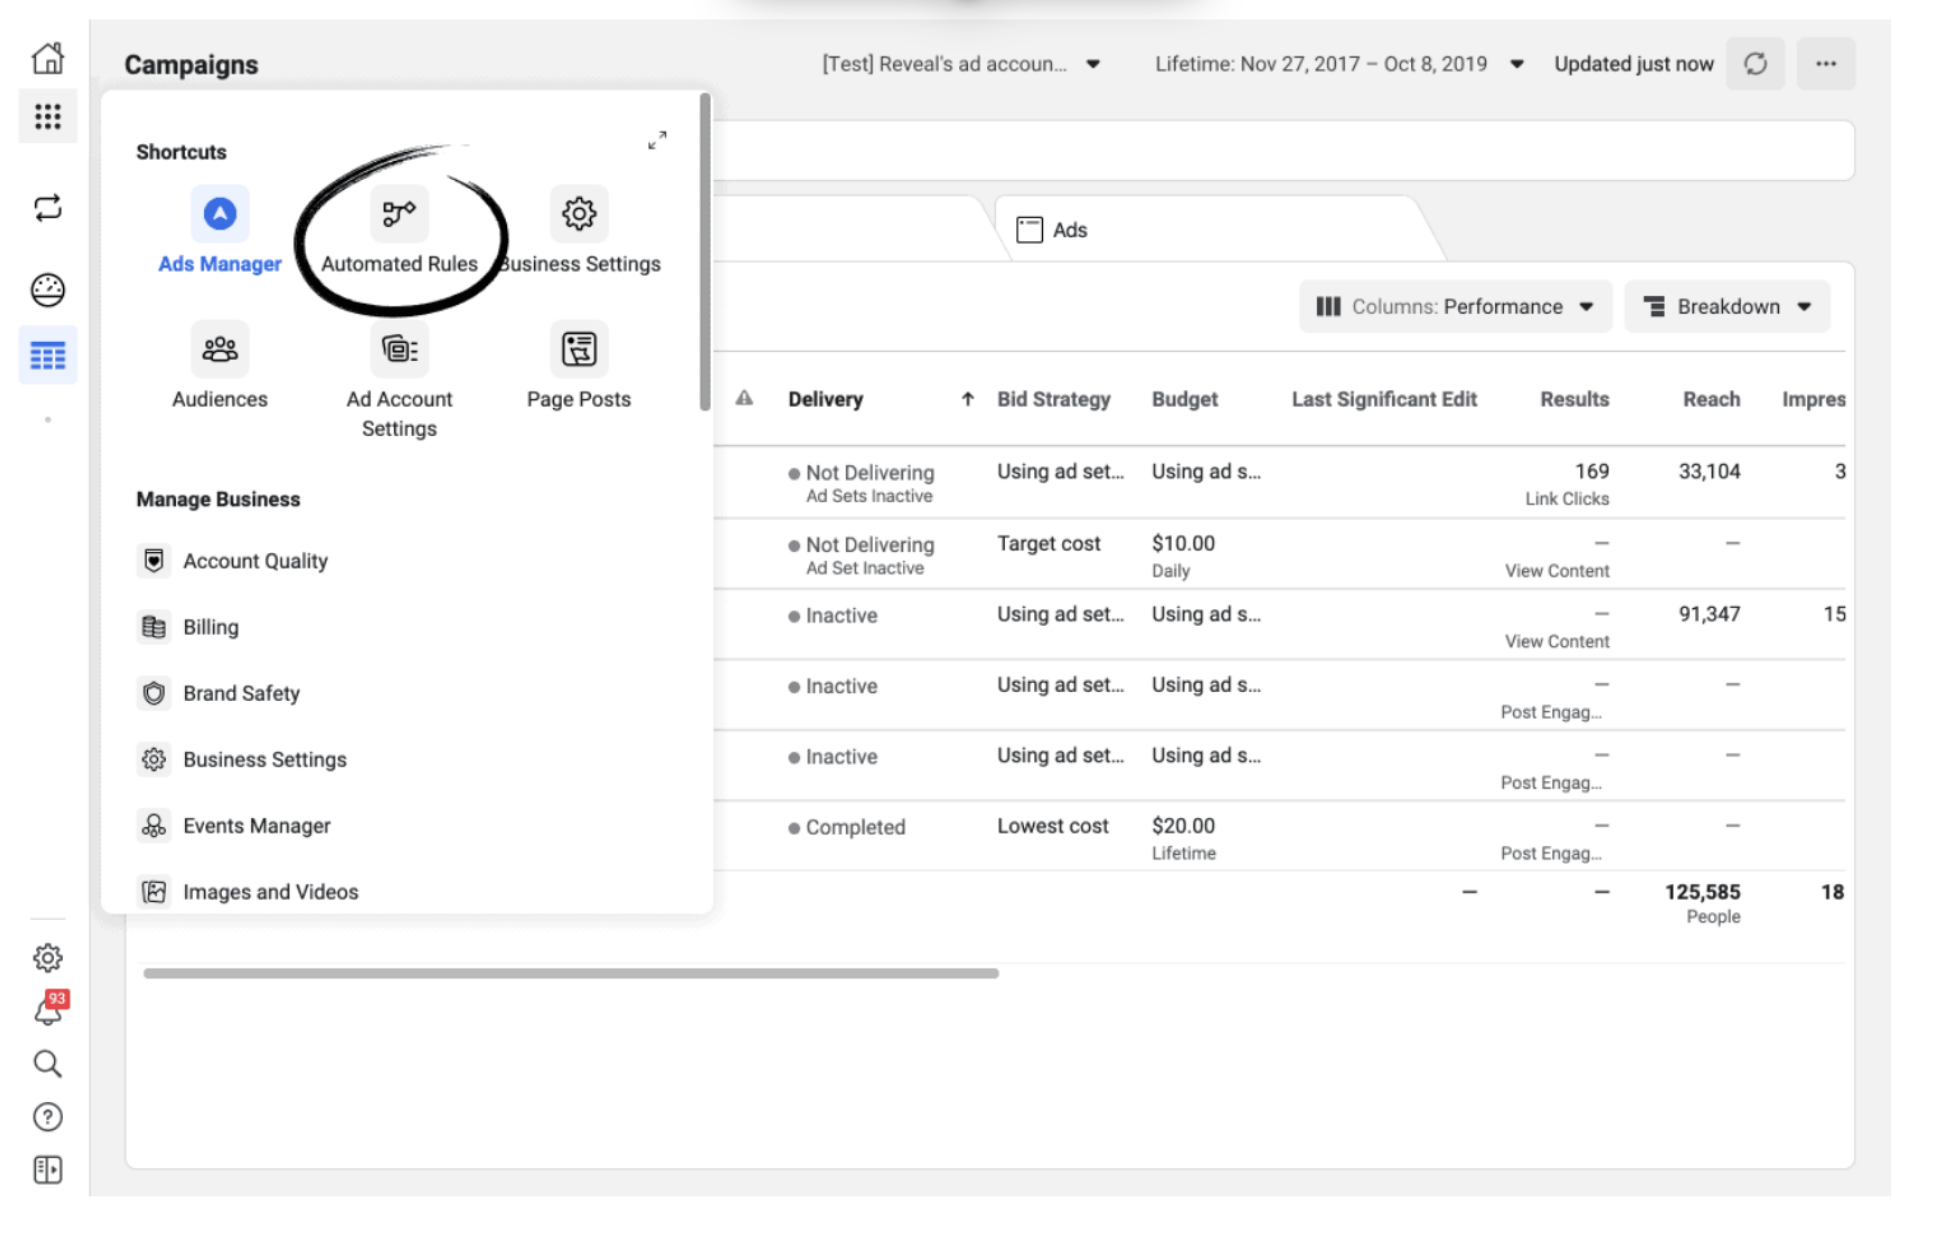Open the notifications bell icon

point(47,1012)
